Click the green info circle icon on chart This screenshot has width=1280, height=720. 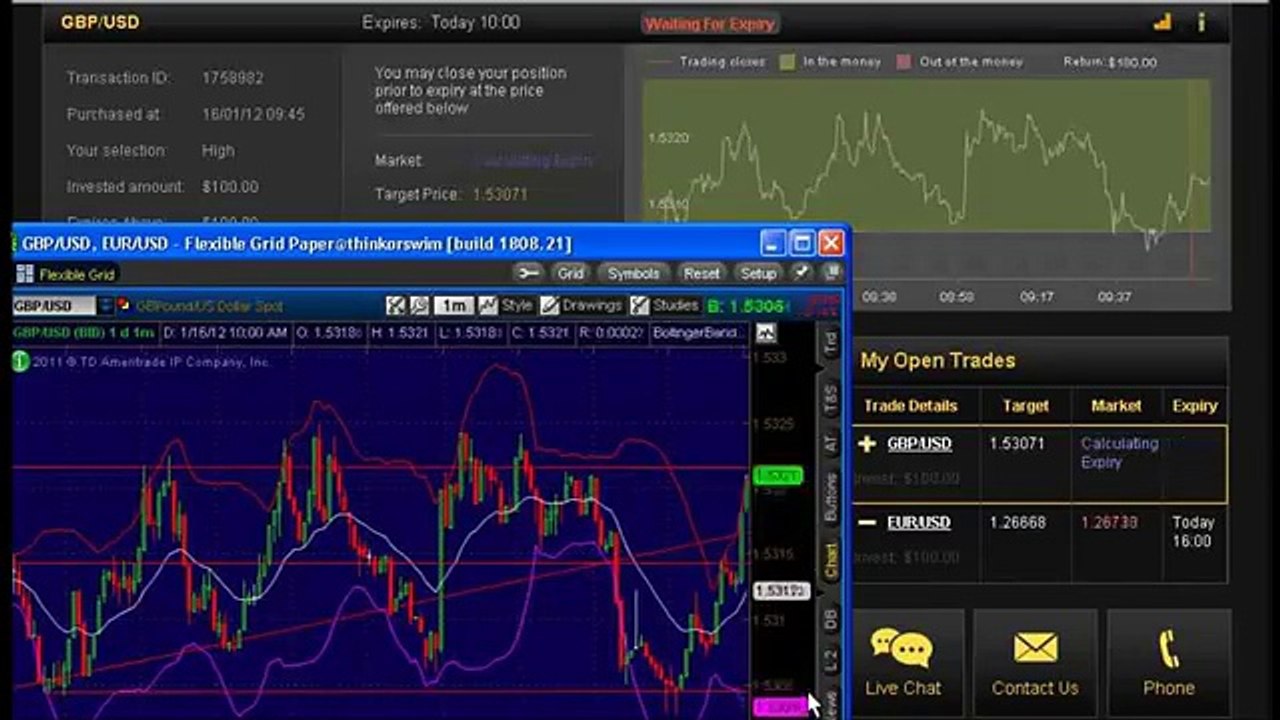(x=20, y=361)
